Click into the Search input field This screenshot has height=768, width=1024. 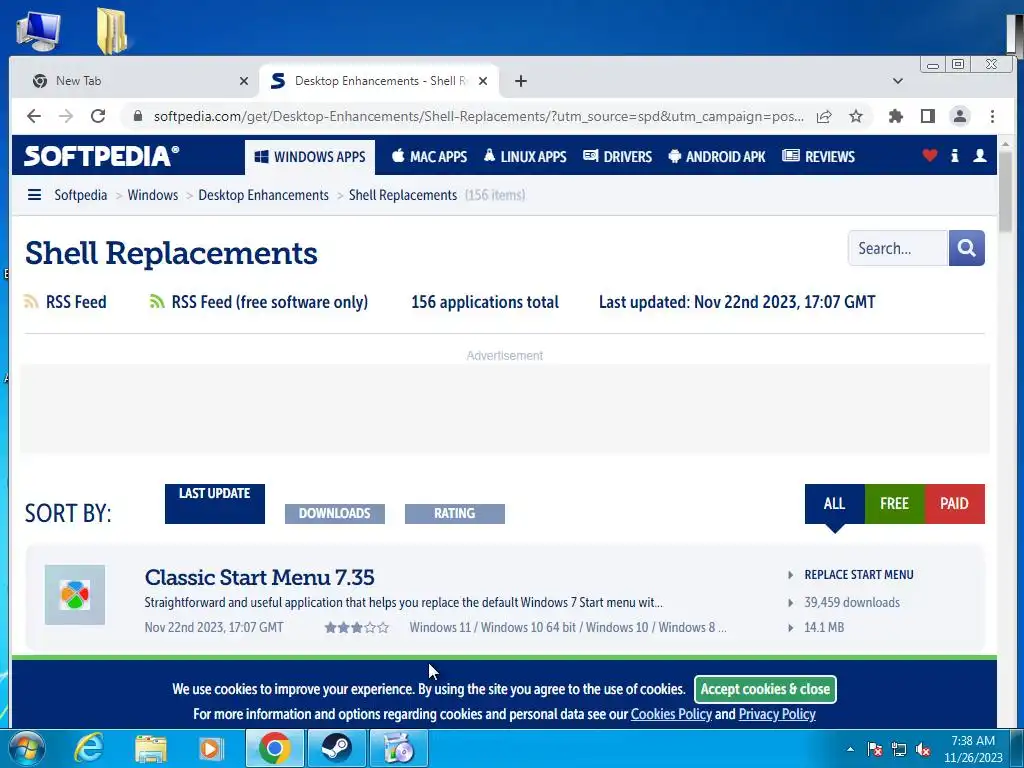coord(898,248)
